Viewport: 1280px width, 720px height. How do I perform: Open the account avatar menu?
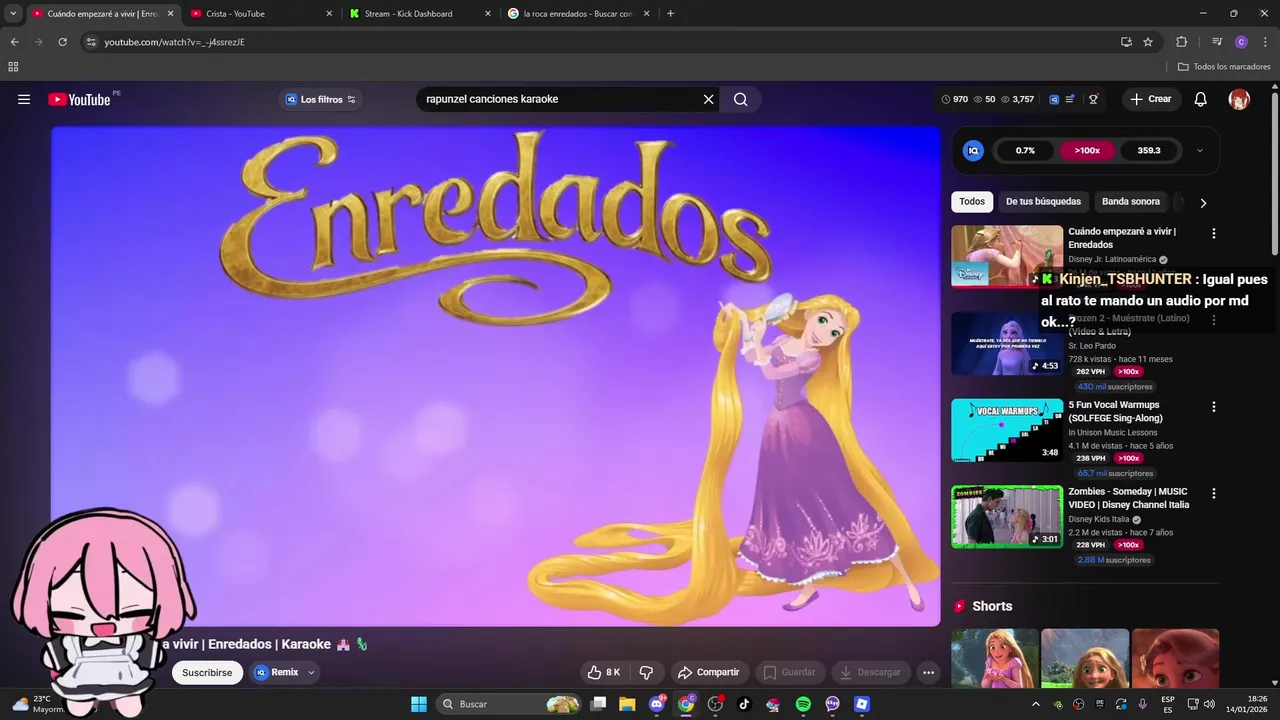point(1239,99)
